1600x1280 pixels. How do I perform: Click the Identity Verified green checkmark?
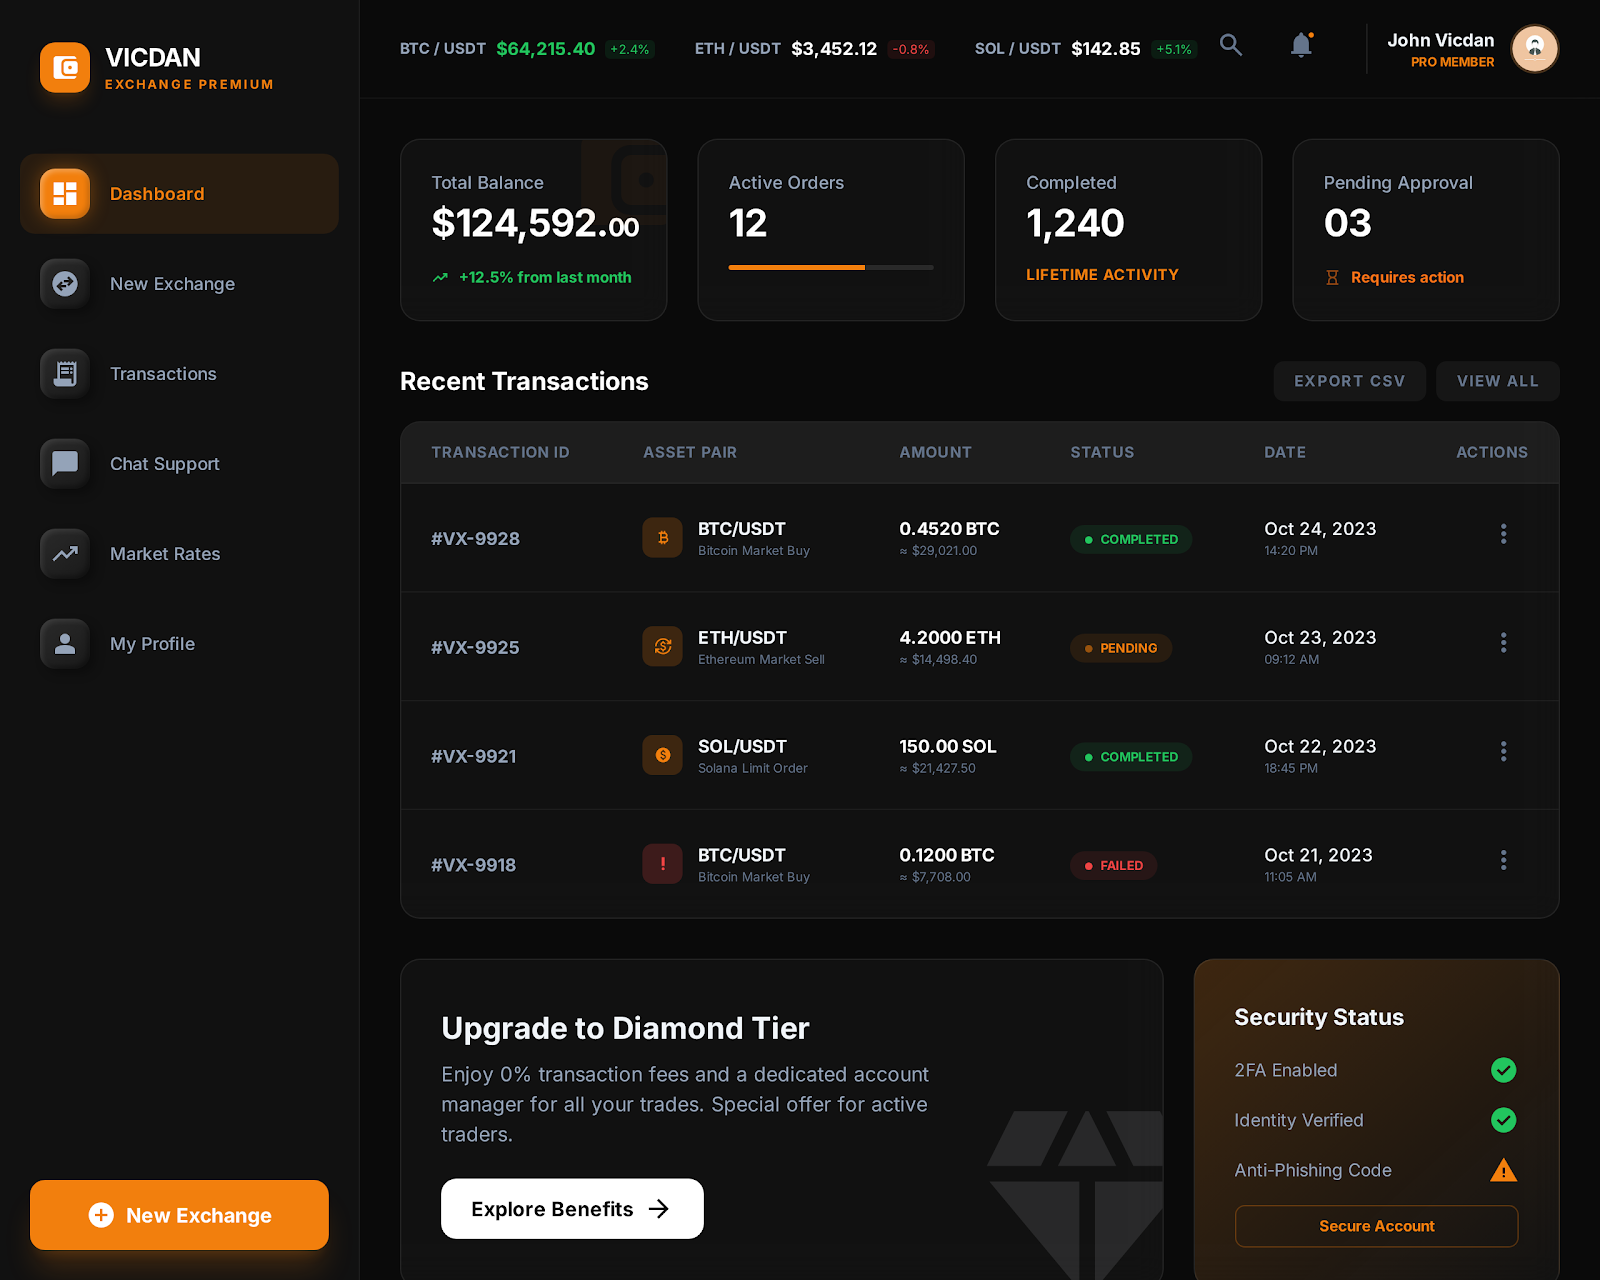tap(1503, 1120)
